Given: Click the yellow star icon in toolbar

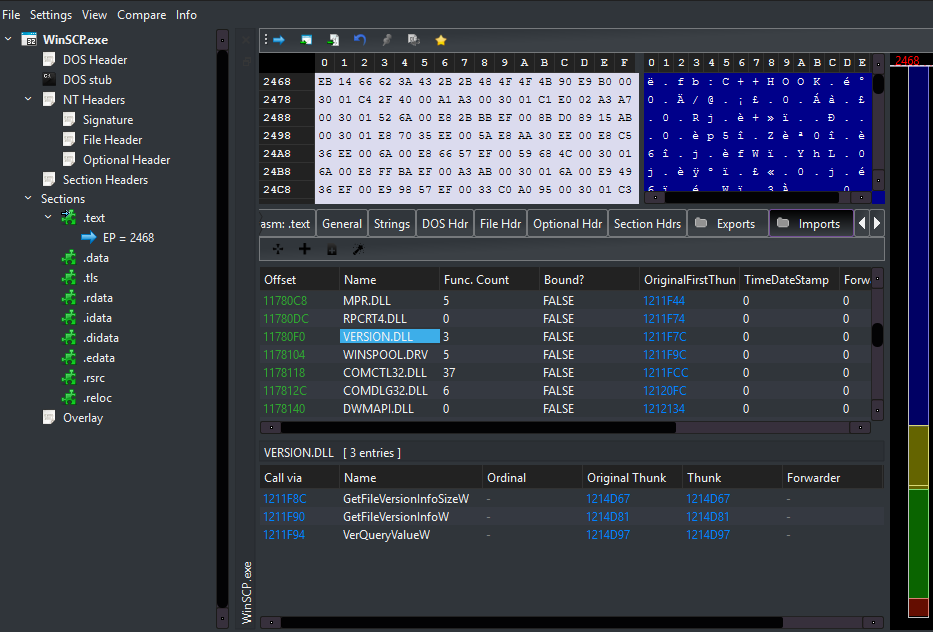Looking at the screenshot, I should (441, 40).
